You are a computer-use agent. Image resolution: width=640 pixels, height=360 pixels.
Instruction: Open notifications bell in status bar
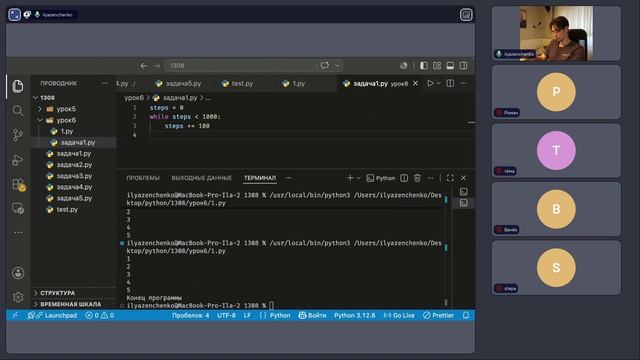466,316
